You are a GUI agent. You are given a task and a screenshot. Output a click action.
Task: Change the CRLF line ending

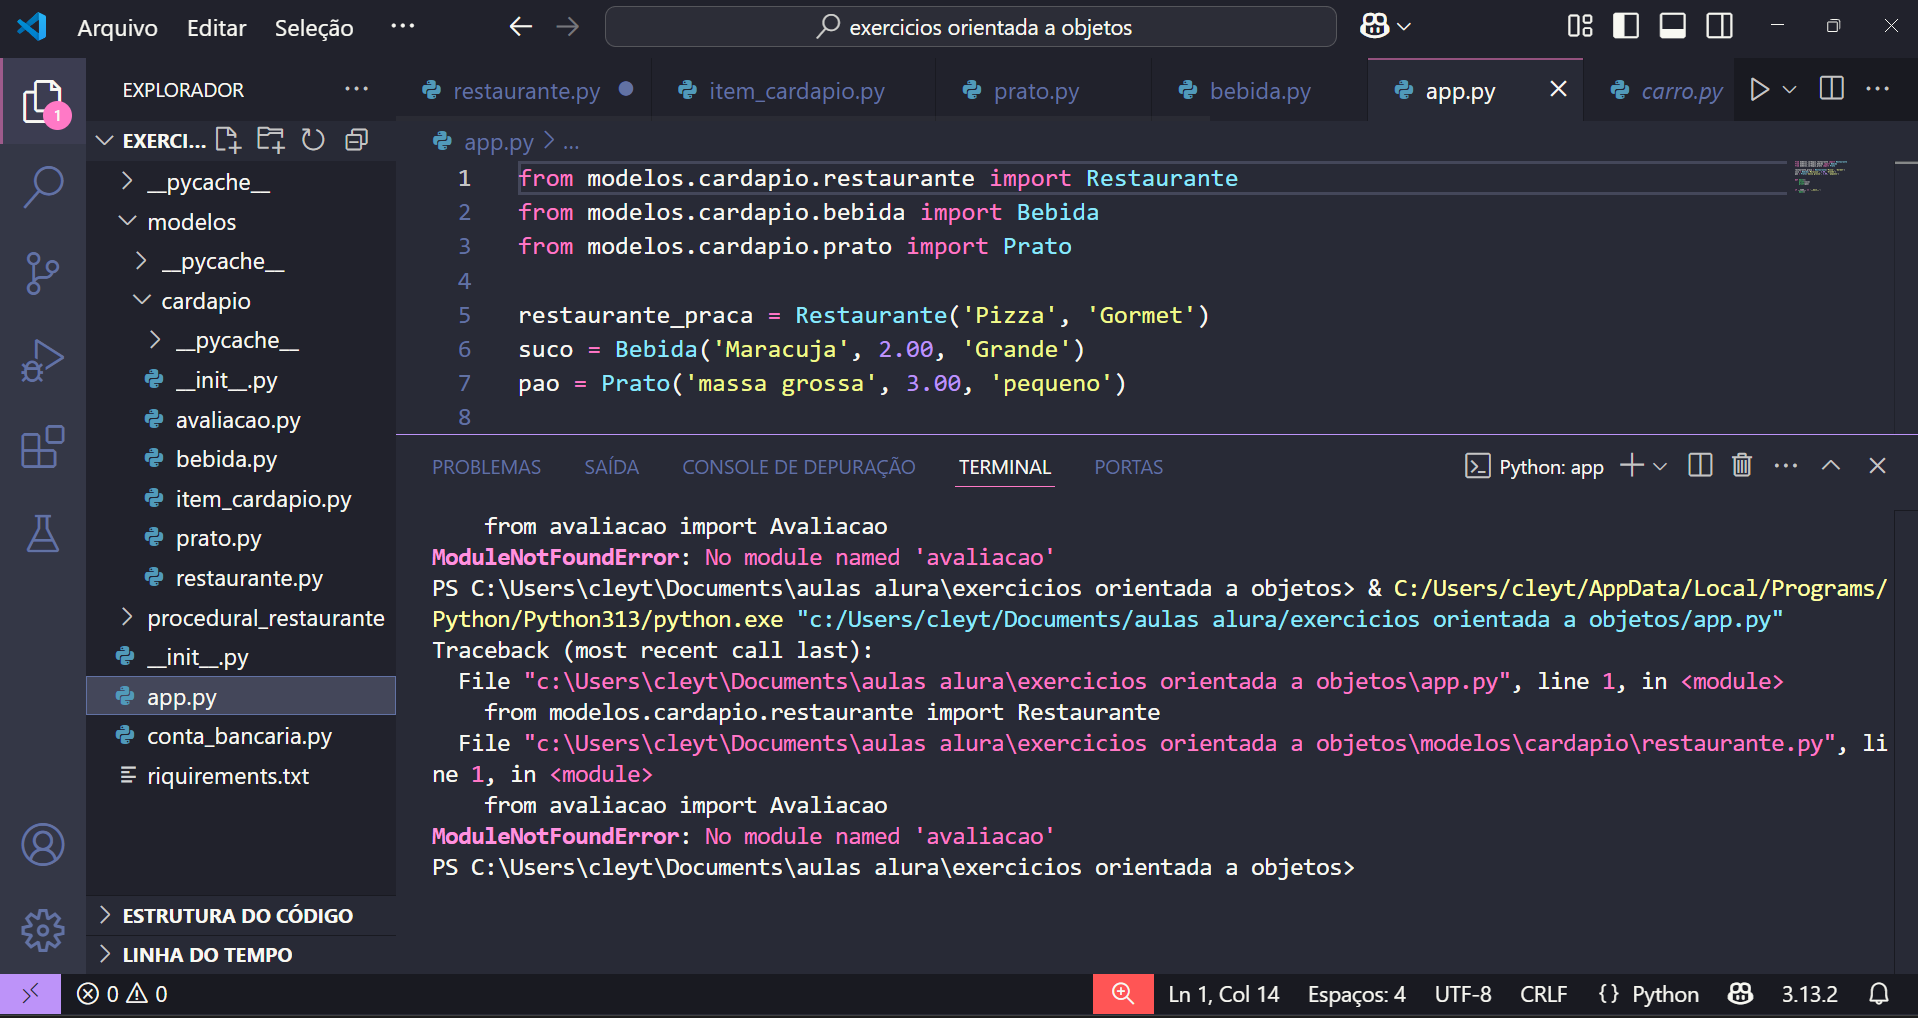tap(1543, 994)
